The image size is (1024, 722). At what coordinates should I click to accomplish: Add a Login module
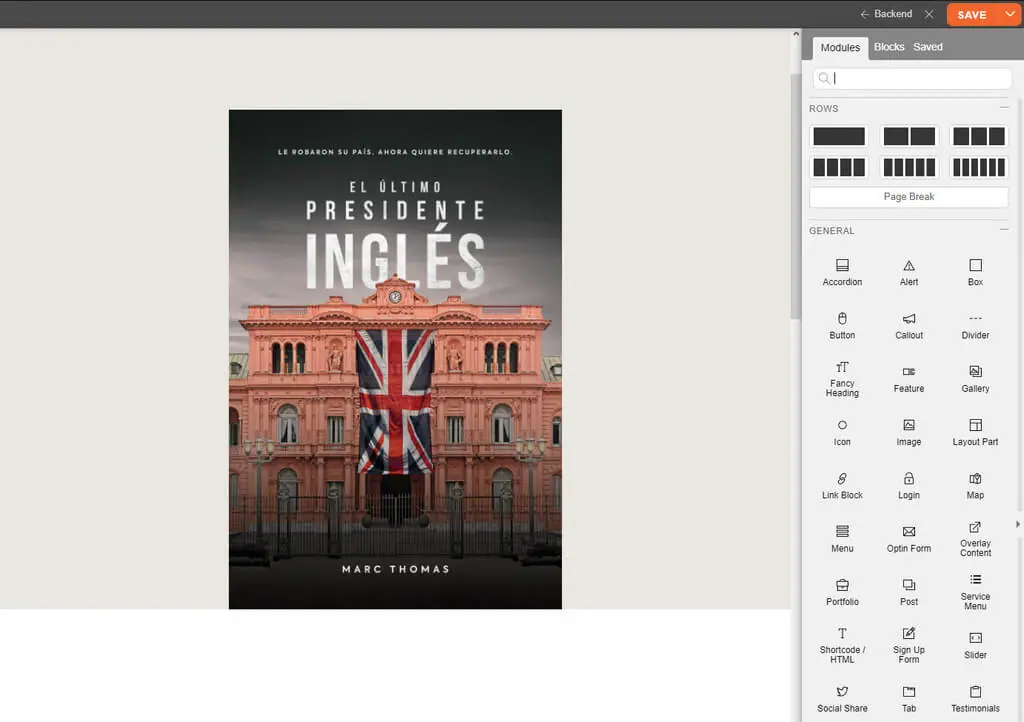908,486
